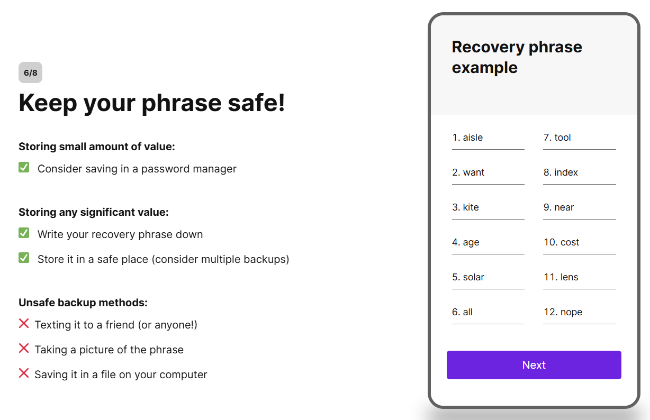Select word field 9 'near'
Image resolution: width=650 pixels, height=420 pixels.
click(x=579, y=208)
